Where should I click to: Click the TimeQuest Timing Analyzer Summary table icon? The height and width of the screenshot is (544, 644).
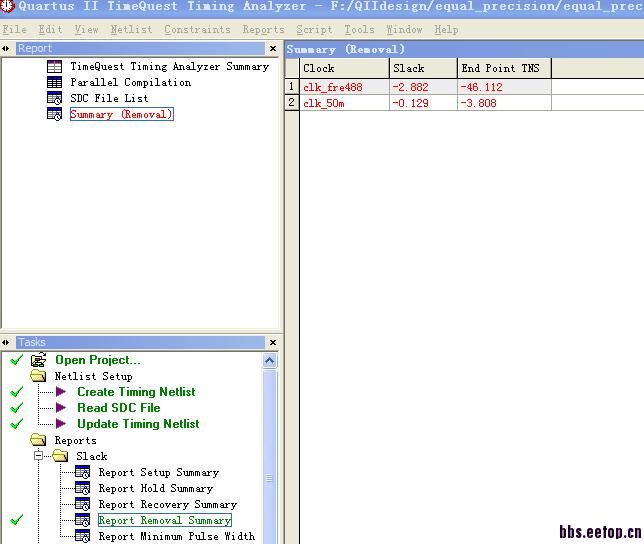54,67
